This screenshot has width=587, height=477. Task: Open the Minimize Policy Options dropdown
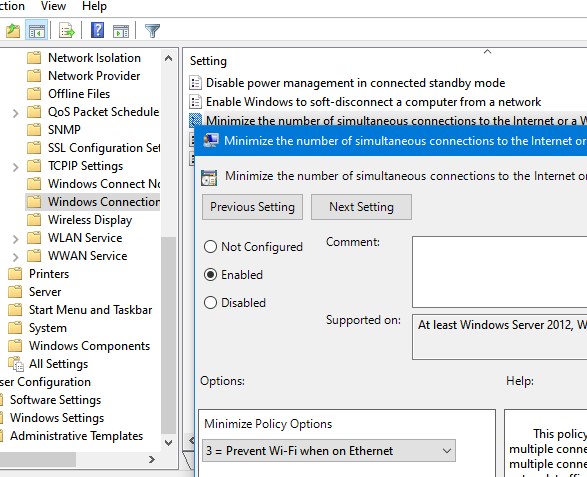pyautogui.click(x=329, y=450)
